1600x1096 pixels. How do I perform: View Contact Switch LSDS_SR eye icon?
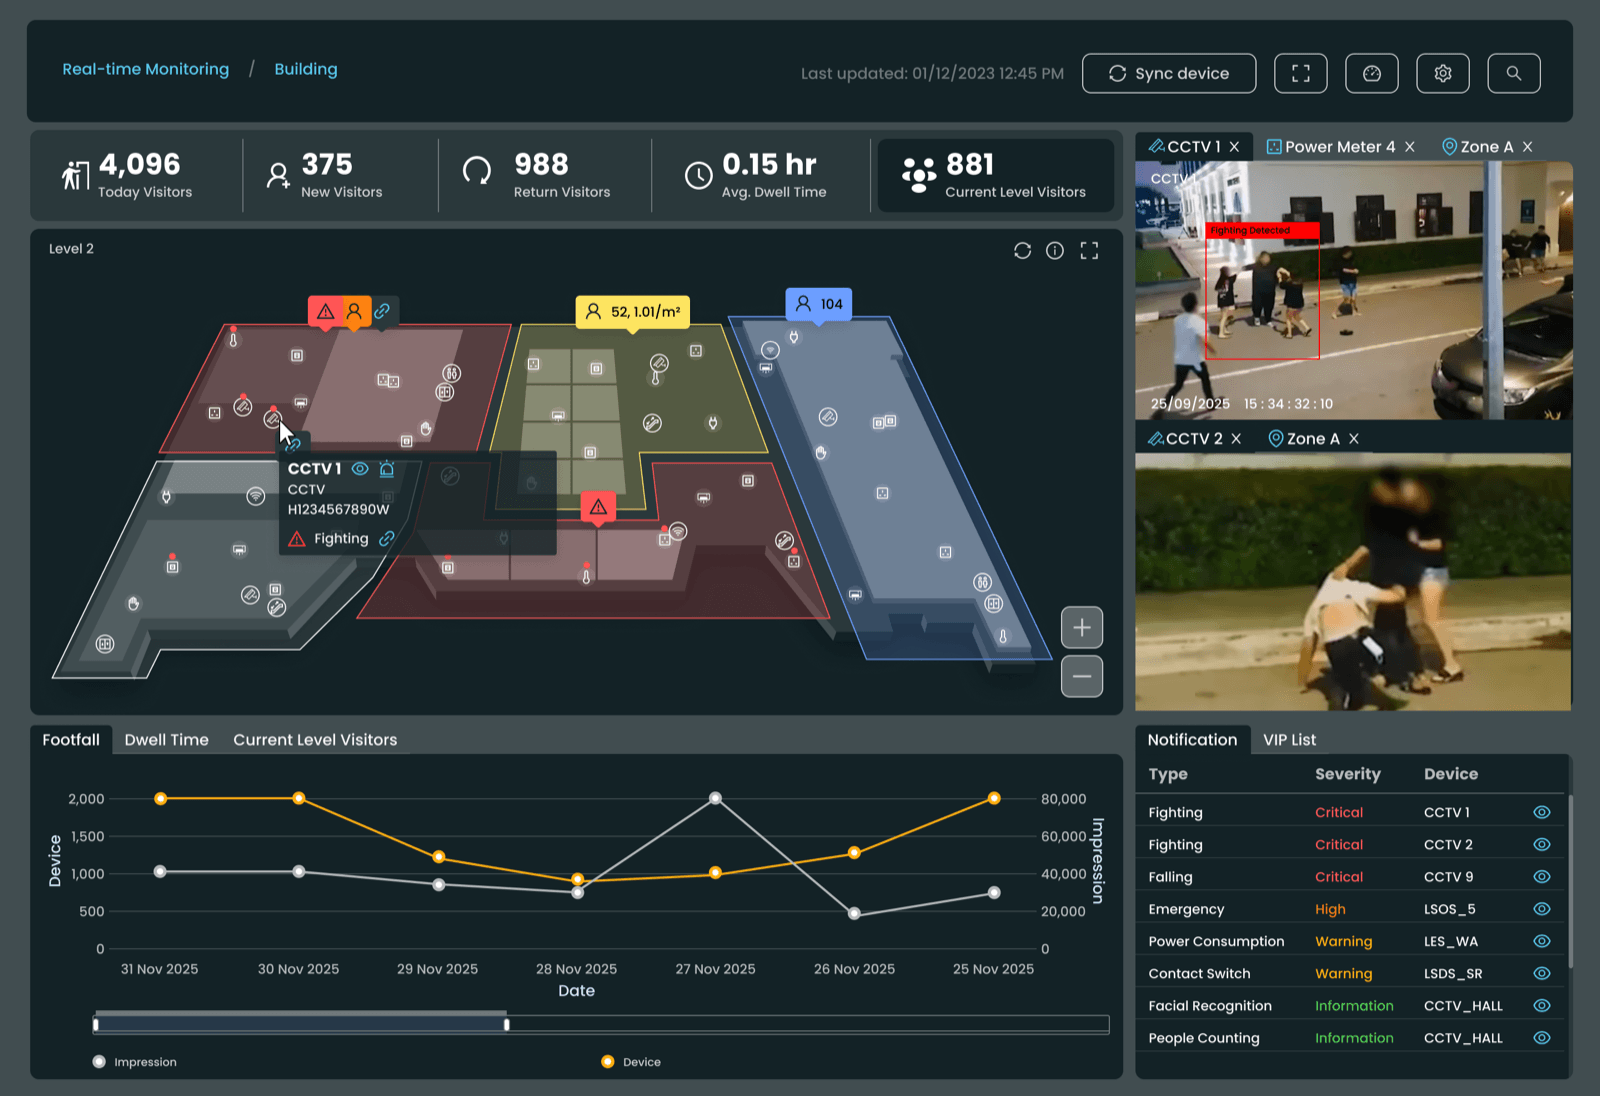1541,973
